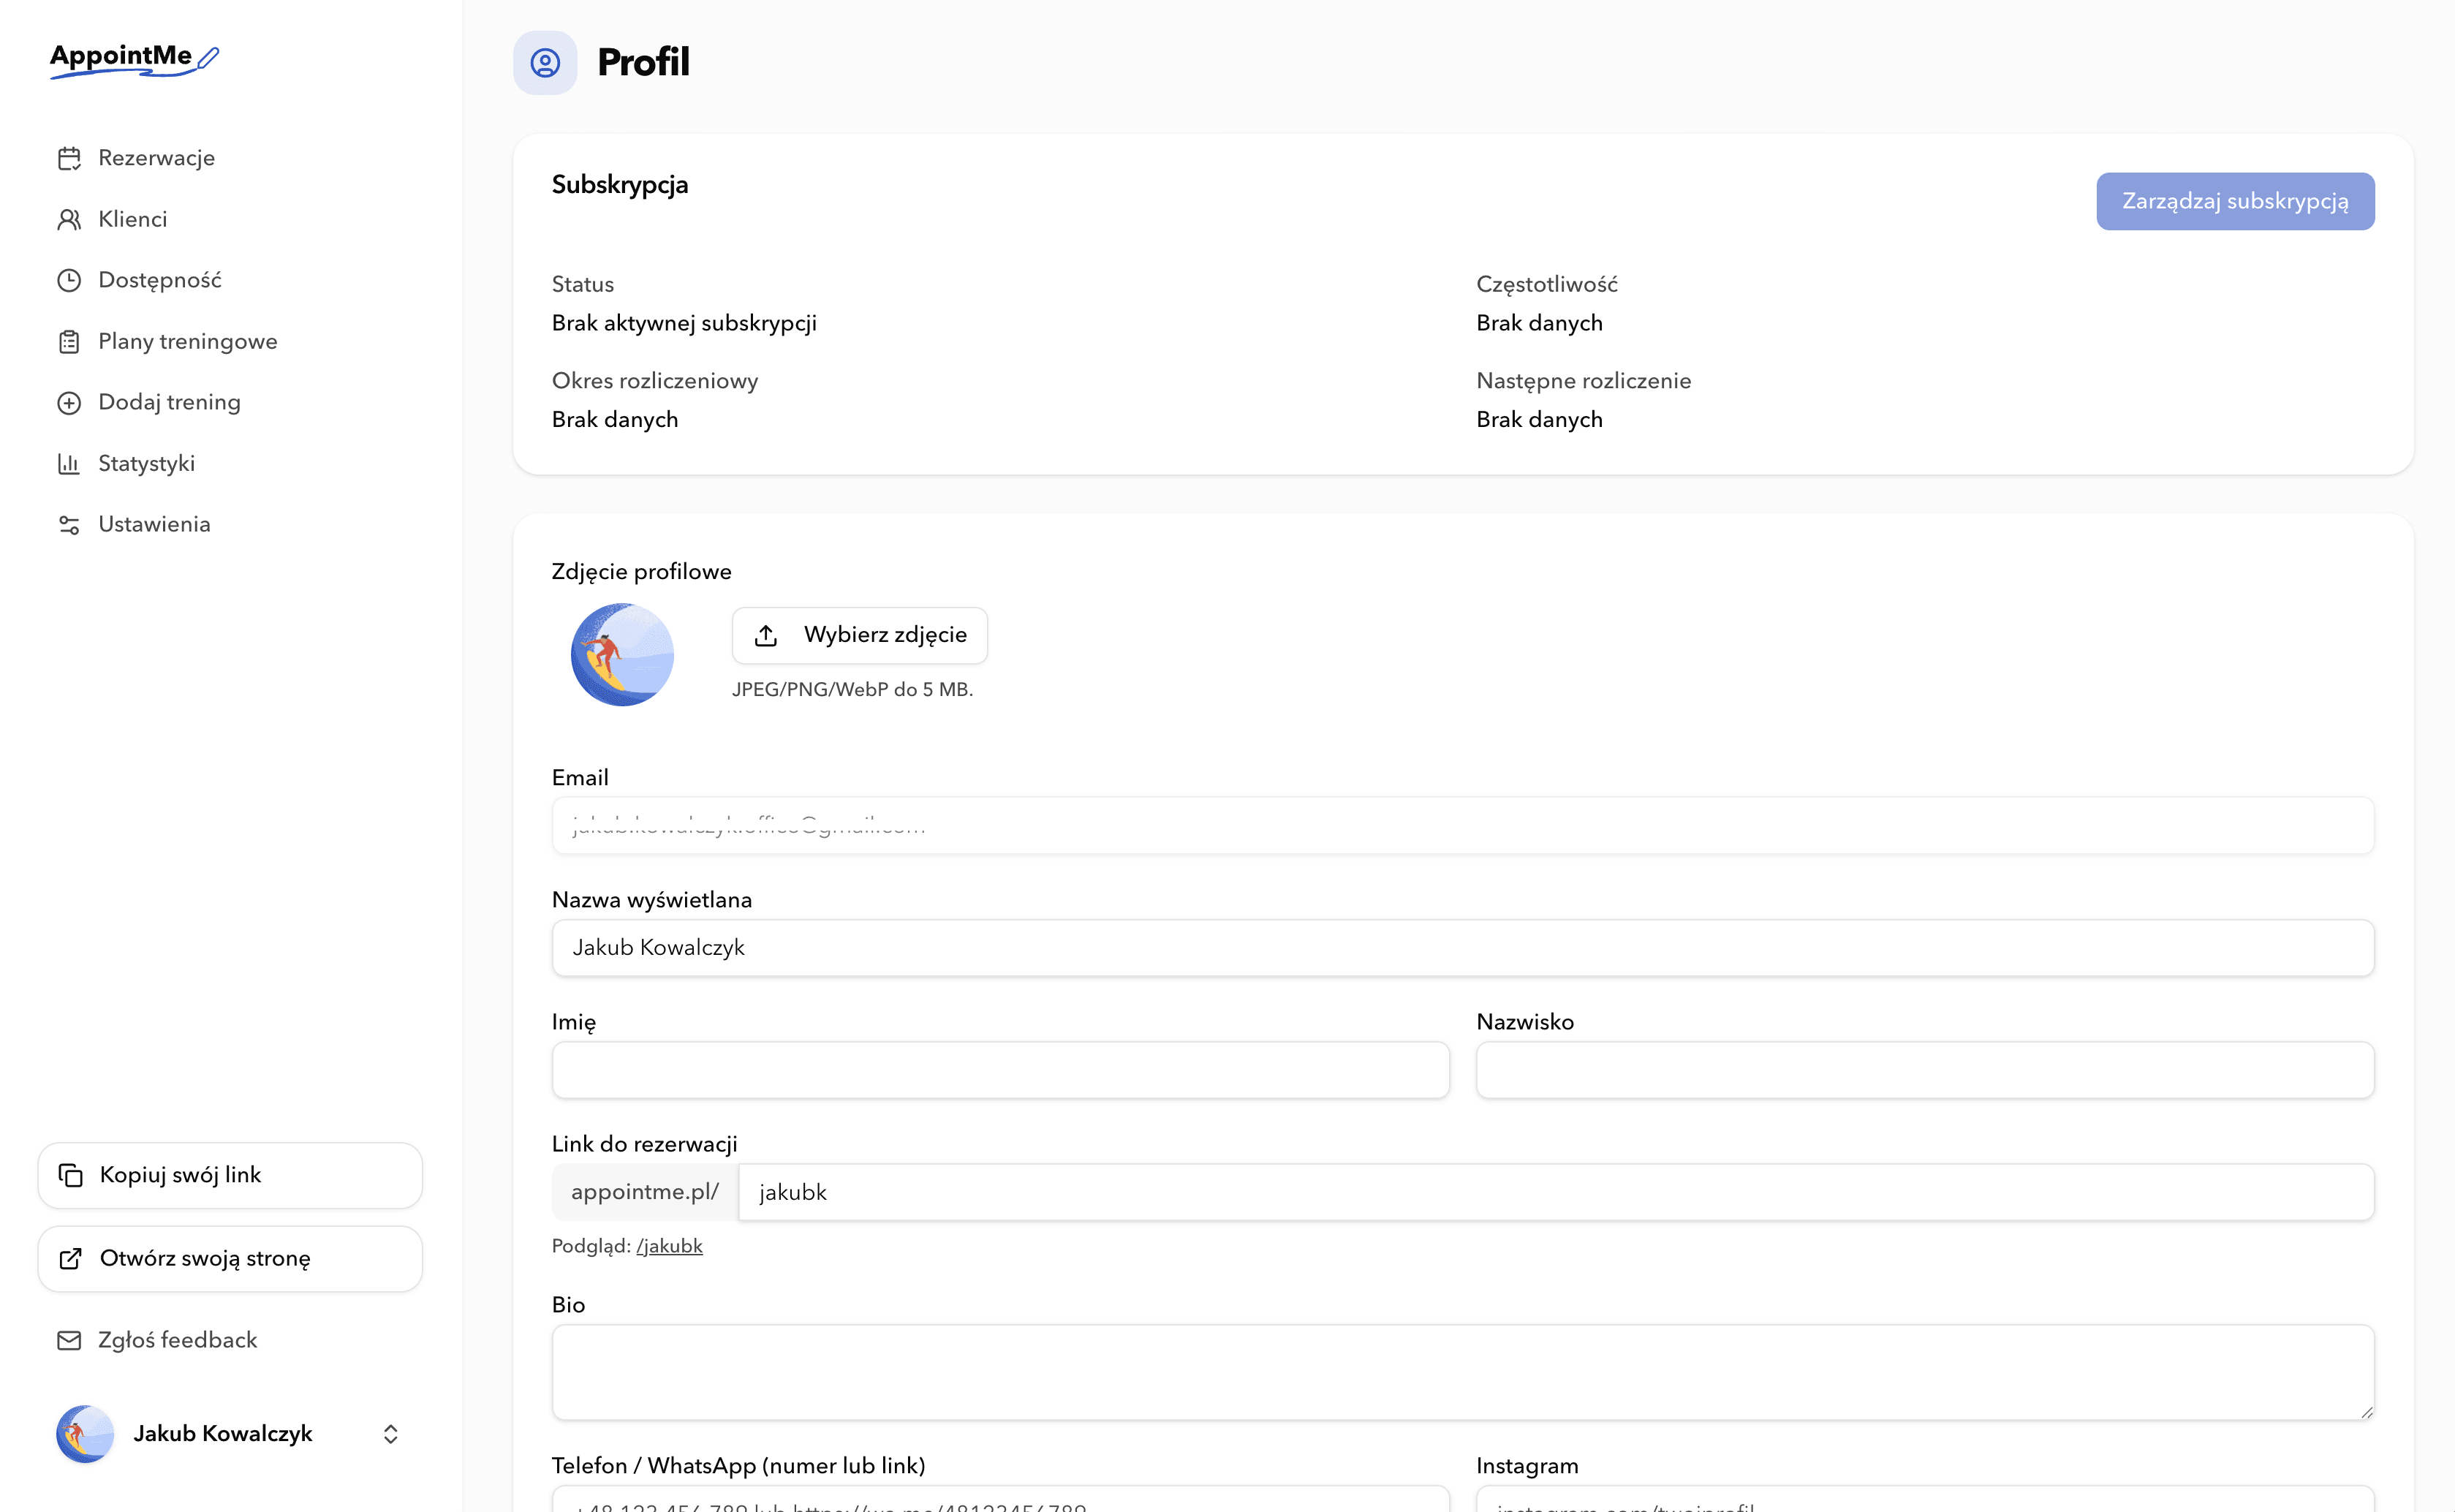Copy your link with Kopiuj swój link
Viewport: 2455px width, 1512px height.
(230, 1175)
